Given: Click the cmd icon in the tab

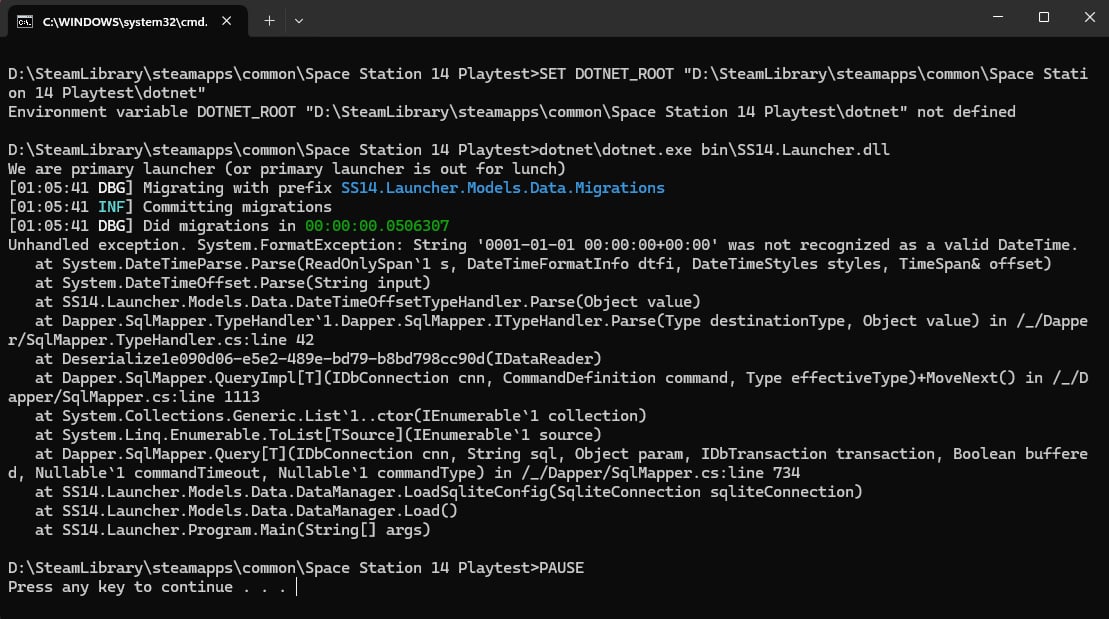Looking at the screenshot, I should click(x=25, y=22).
